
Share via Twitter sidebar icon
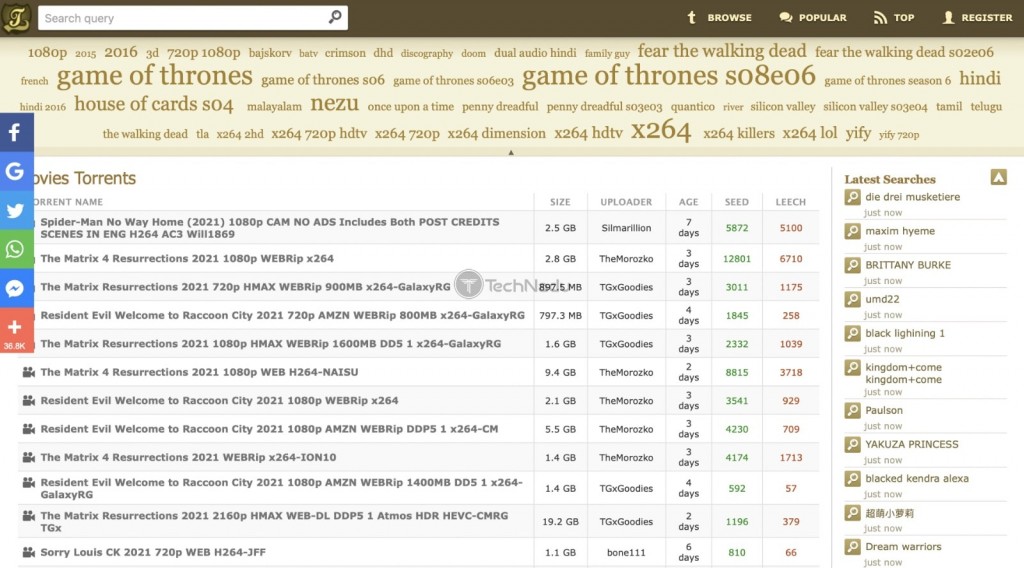click(x=15, y=210)
